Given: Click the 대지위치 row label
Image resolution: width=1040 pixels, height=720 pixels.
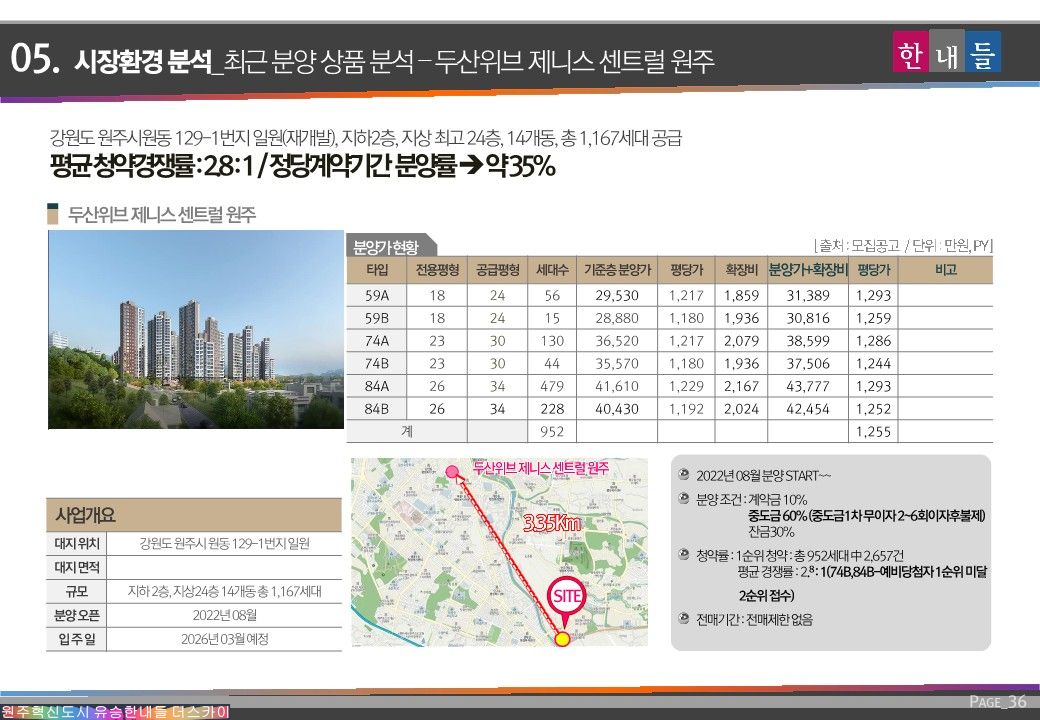Looking at the screenshot, I should click(77, 544).
